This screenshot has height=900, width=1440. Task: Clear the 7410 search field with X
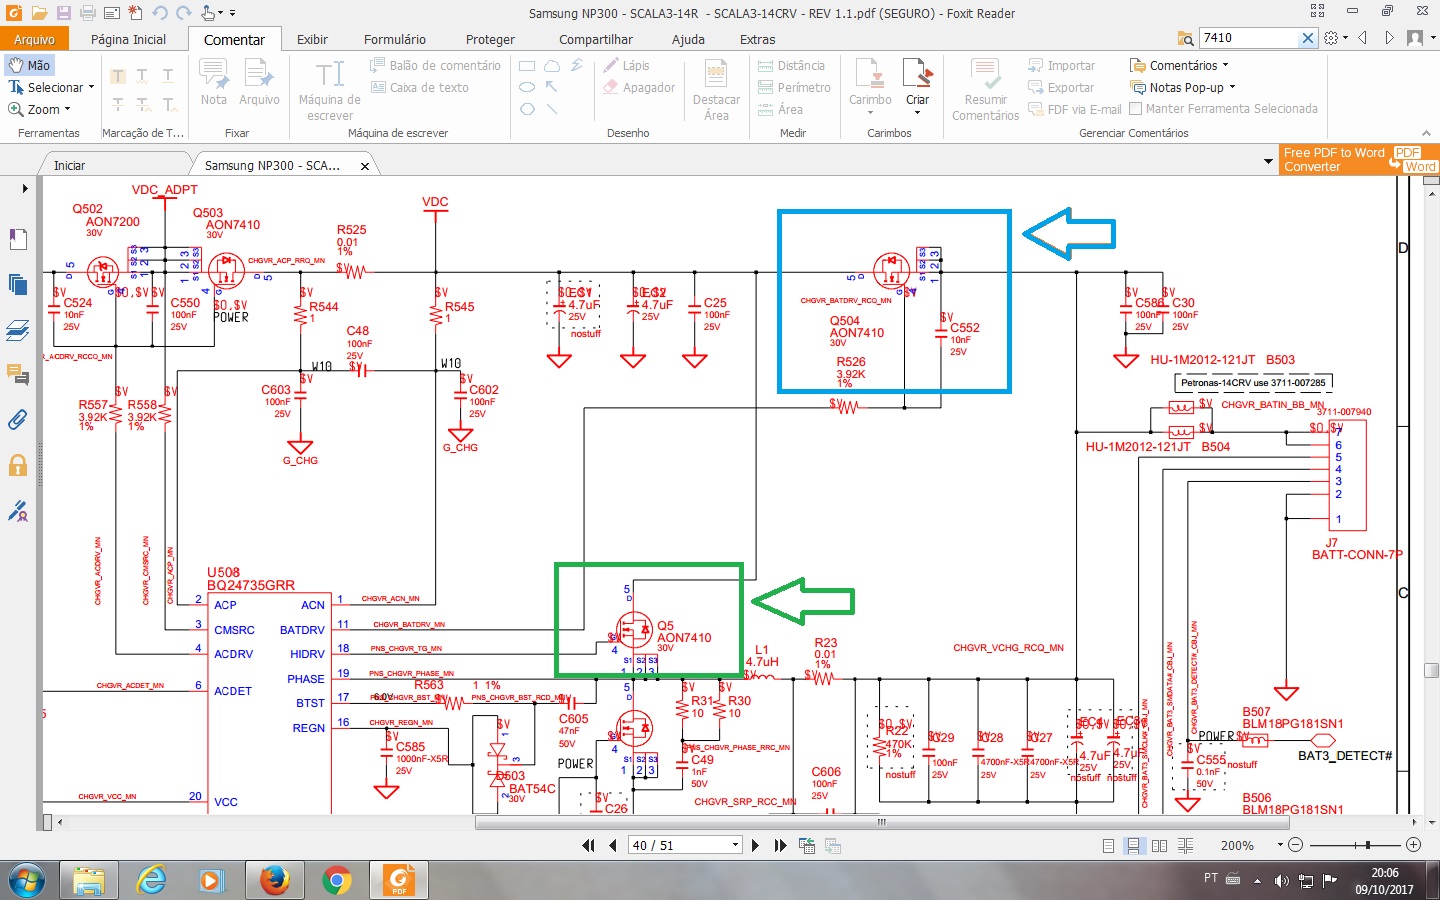coord(1307,38)
